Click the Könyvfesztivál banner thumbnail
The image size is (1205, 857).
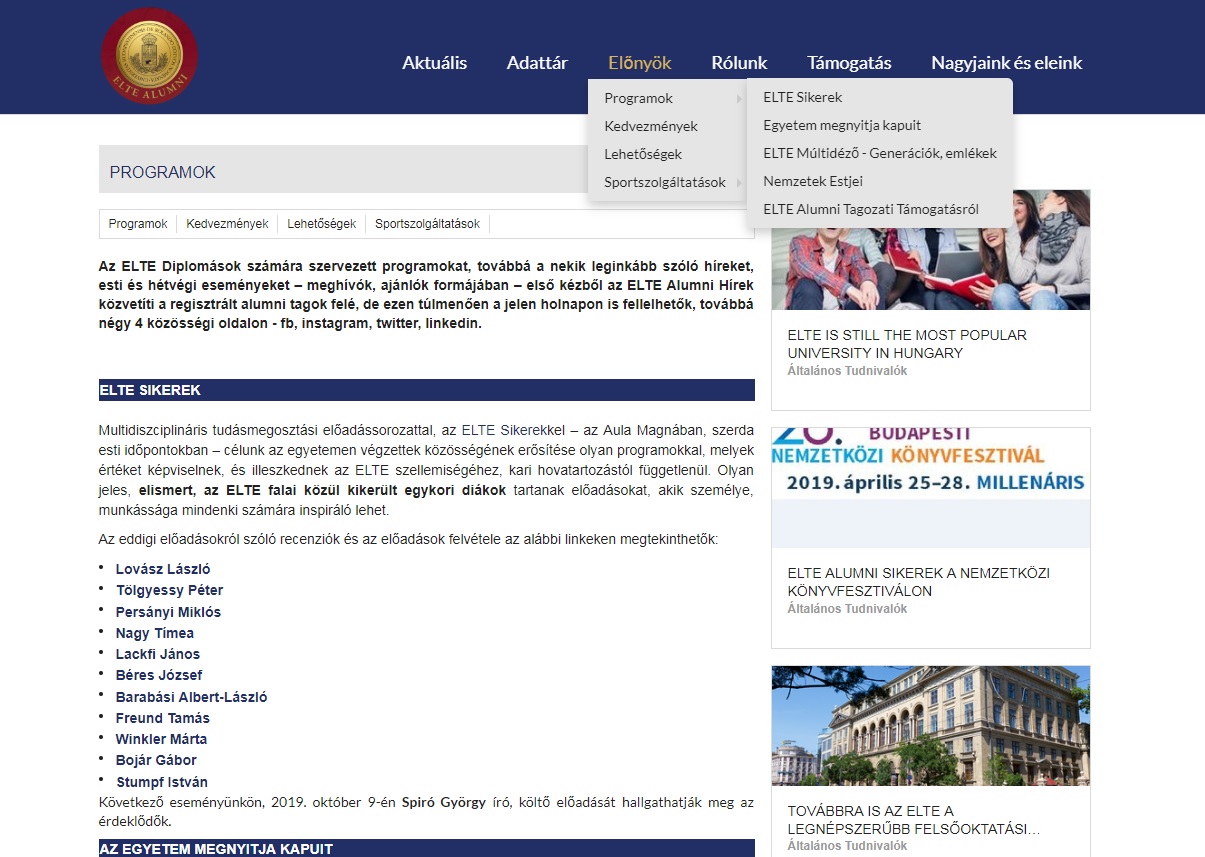[931, 487]
